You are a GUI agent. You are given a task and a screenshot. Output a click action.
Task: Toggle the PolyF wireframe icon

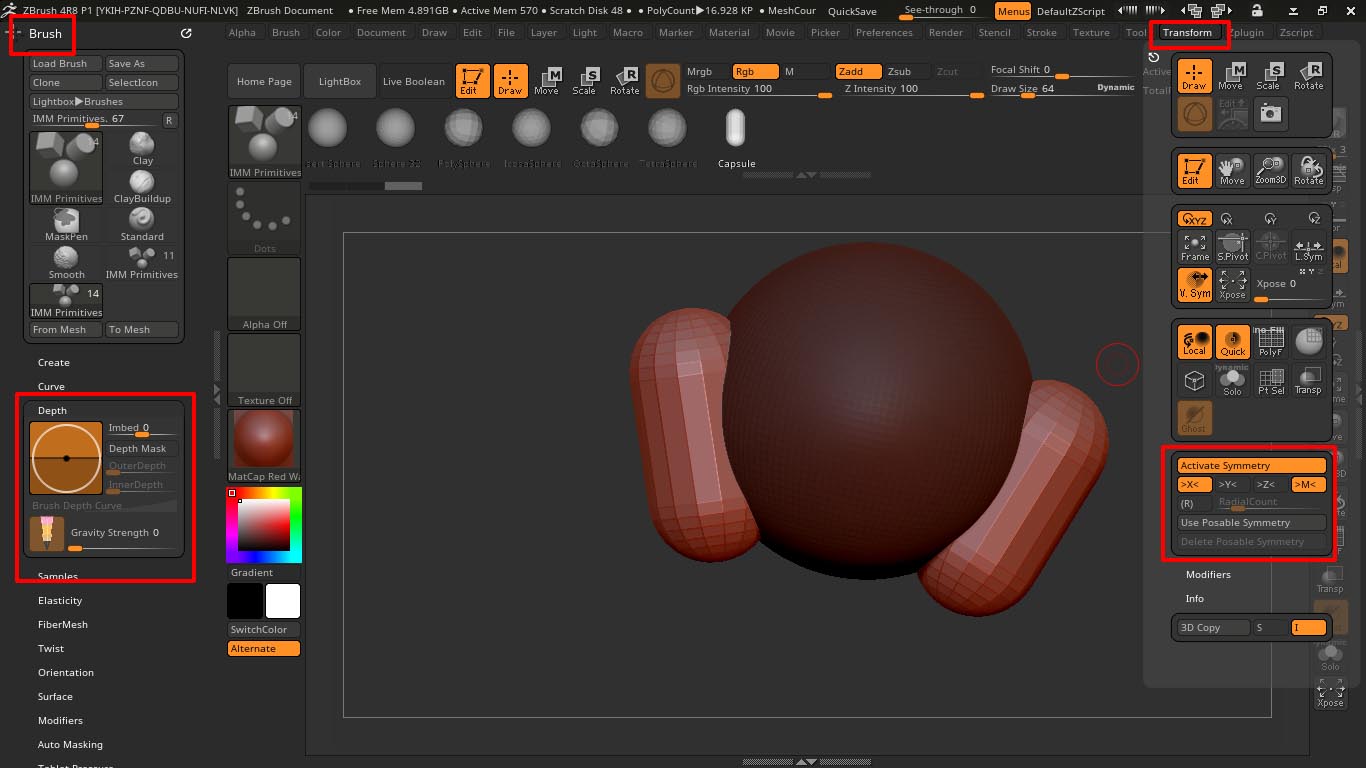[1270, 342]
